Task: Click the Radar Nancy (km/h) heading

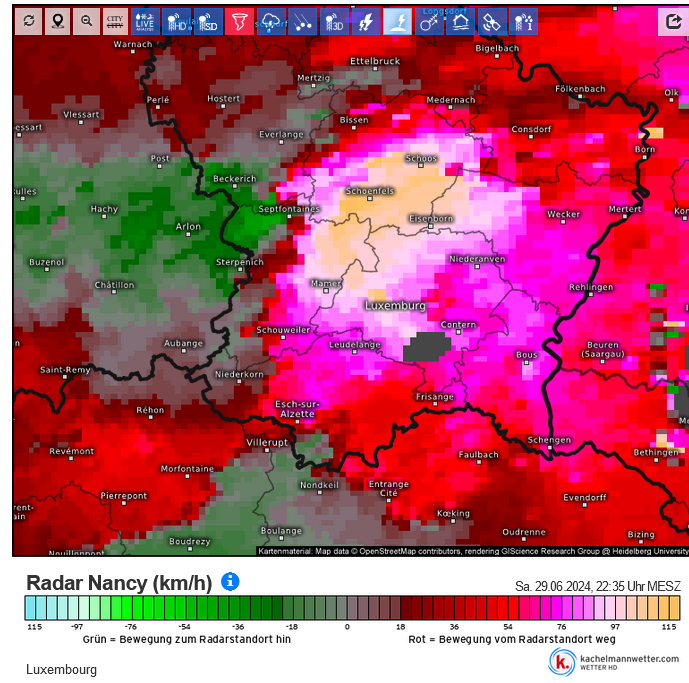Action: coord(119,583)
